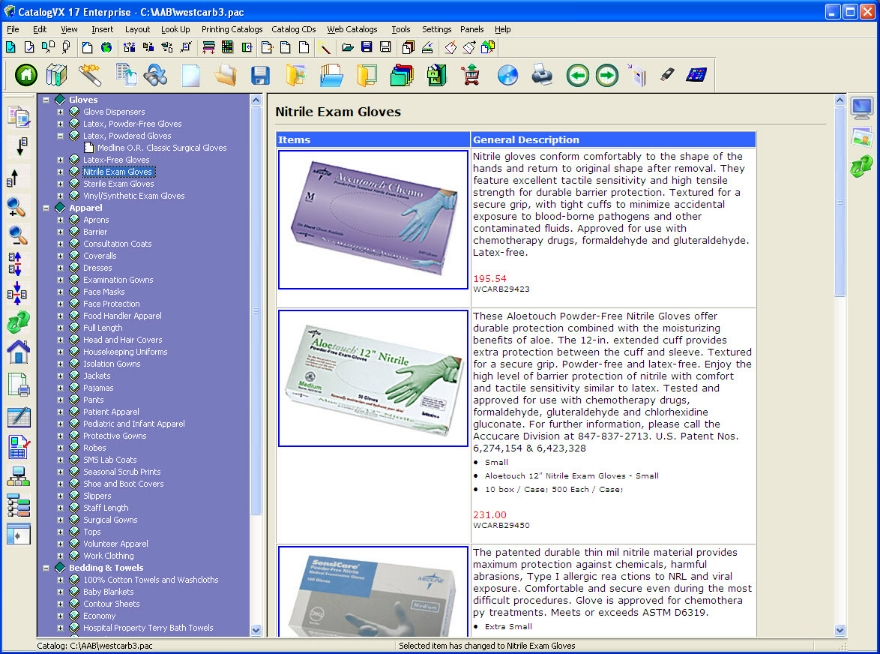Select Sterile Exam Gloves in the tree
Image resolution: width=880 pixels, height=654 pixels.
[x=118, y=184]
